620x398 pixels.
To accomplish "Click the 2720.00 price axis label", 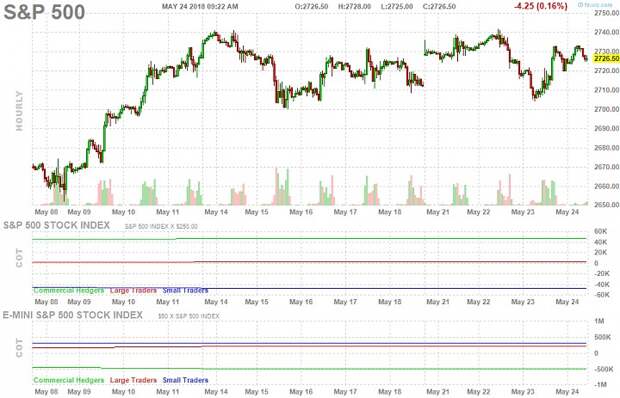I will tap(607, 70).
